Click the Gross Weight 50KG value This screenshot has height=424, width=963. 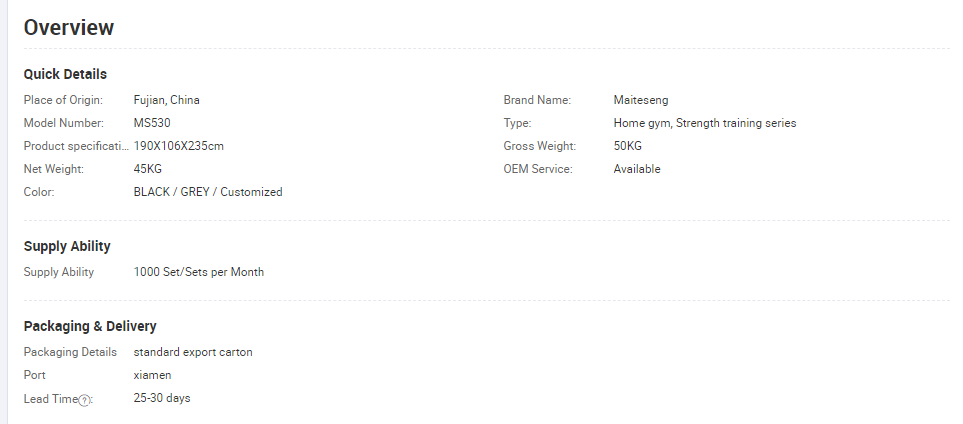pyautogui.click(x=627, y=146)
